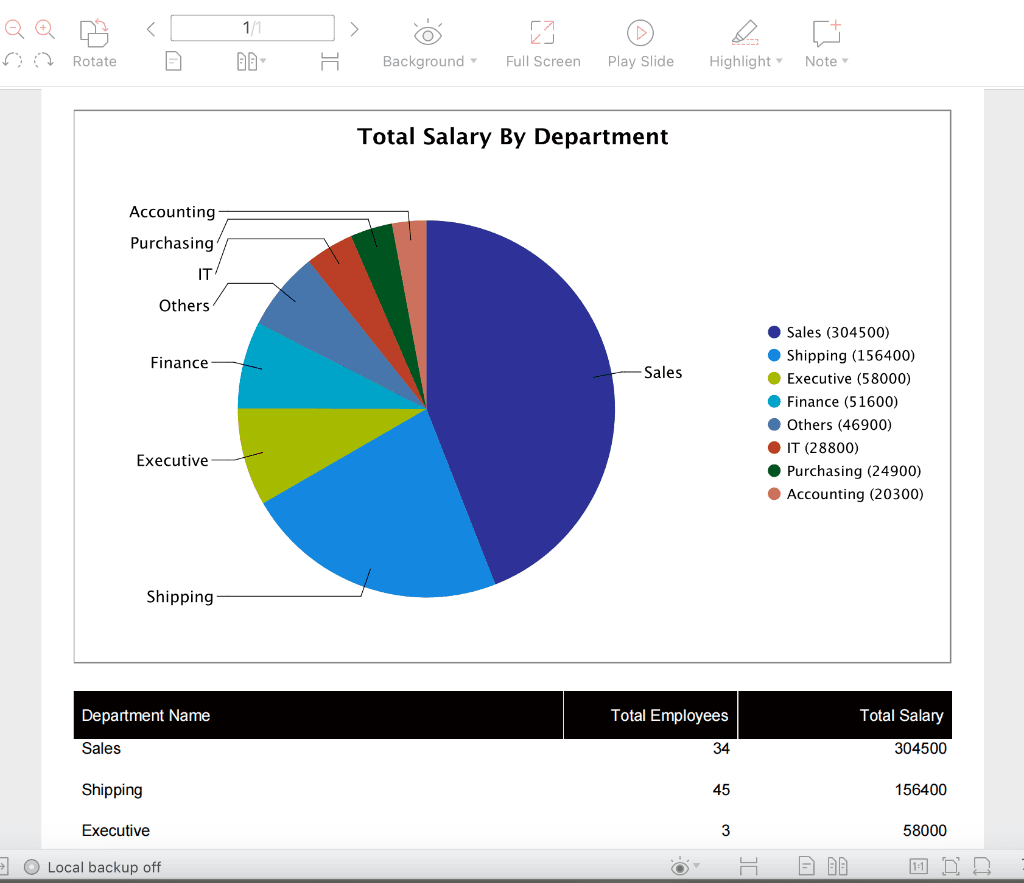Viewport: 1024px width, 883px height.
Task: Click fit width icon in status bar
Action: (x=748, y=867)
